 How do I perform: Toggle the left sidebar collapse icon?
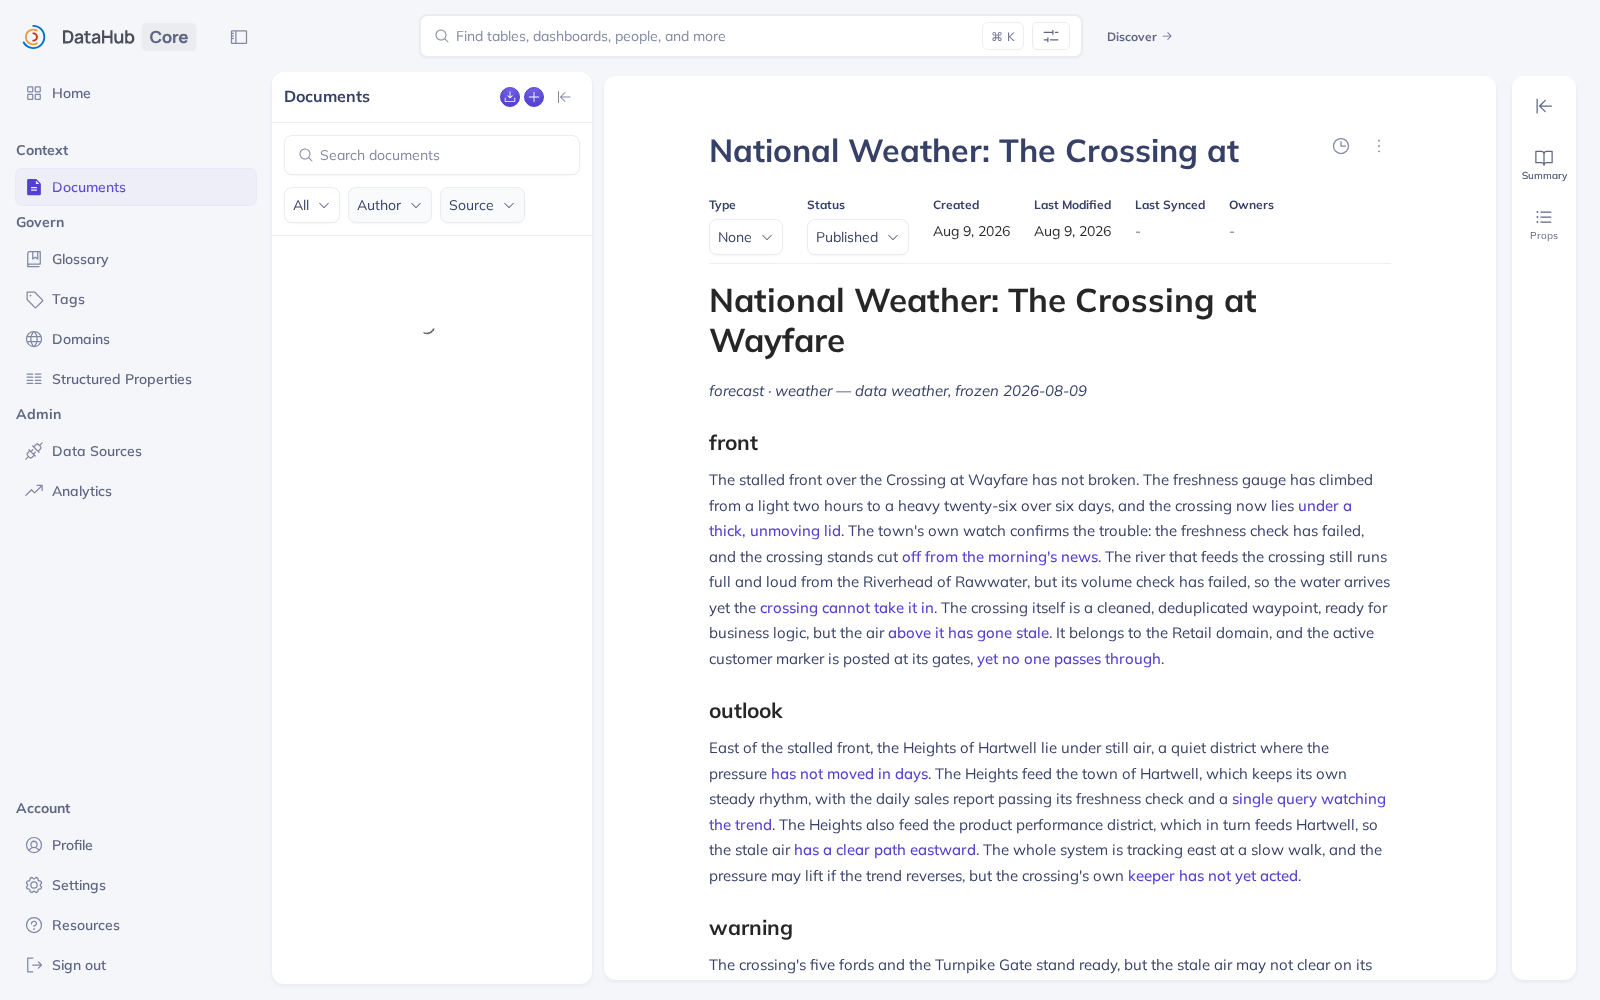[x=239, y=37]
